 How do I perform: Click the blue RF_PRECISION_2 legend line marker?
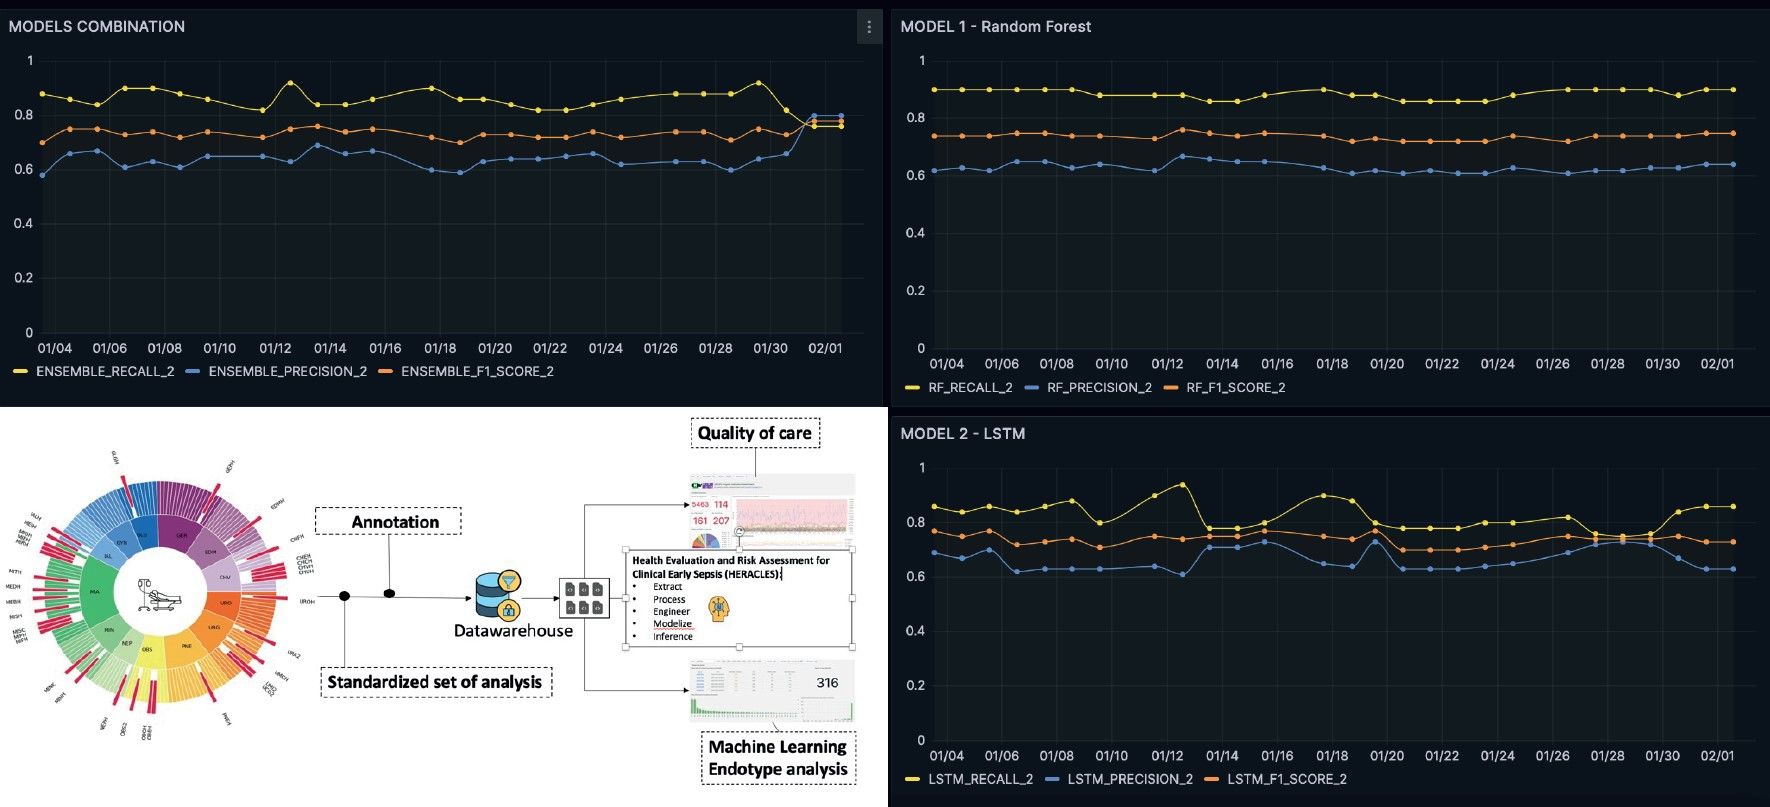click(1032, 388)
